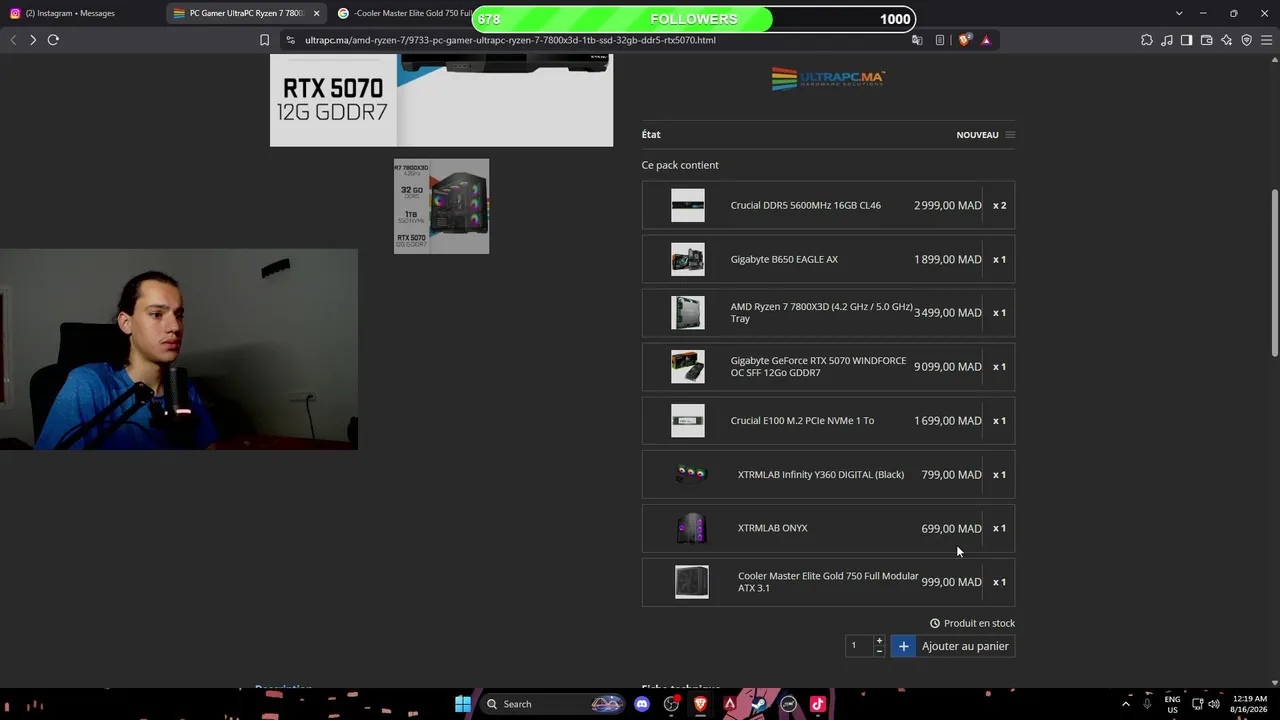Add the PC pack to cart
Viewport: 1280px width, 720px height.
953,646
